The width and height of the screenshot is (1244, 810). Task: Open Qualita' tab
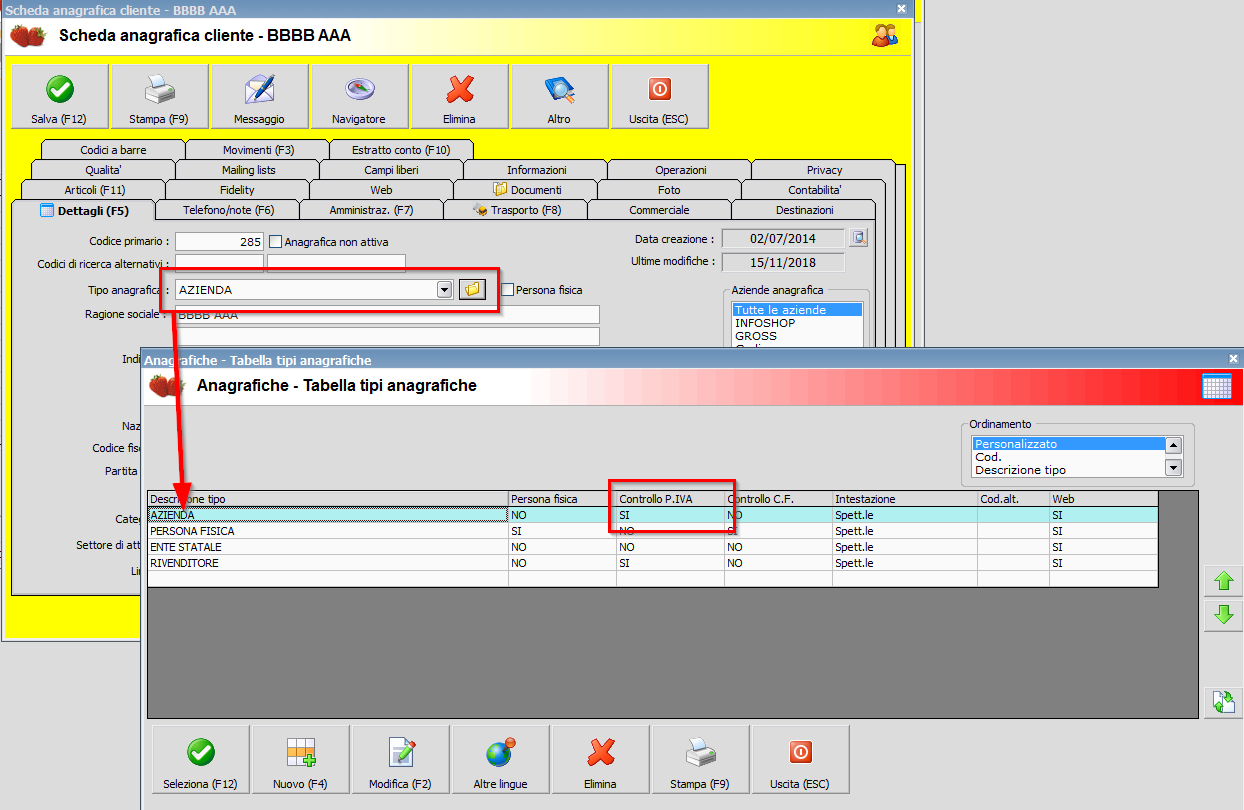click(103, 170)
